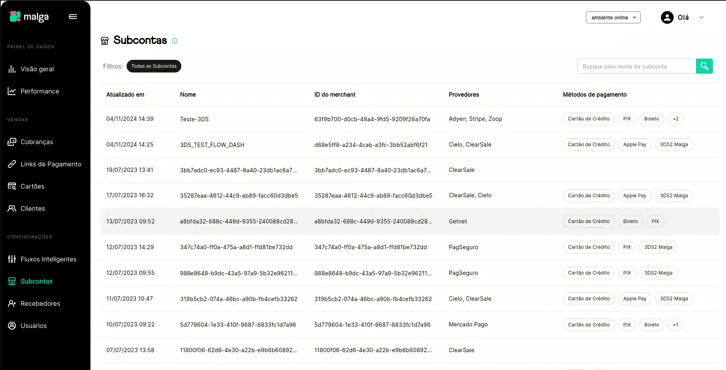
Task: Collapse the sidebar with hamburger icon
Action: (x=73, y=17)
